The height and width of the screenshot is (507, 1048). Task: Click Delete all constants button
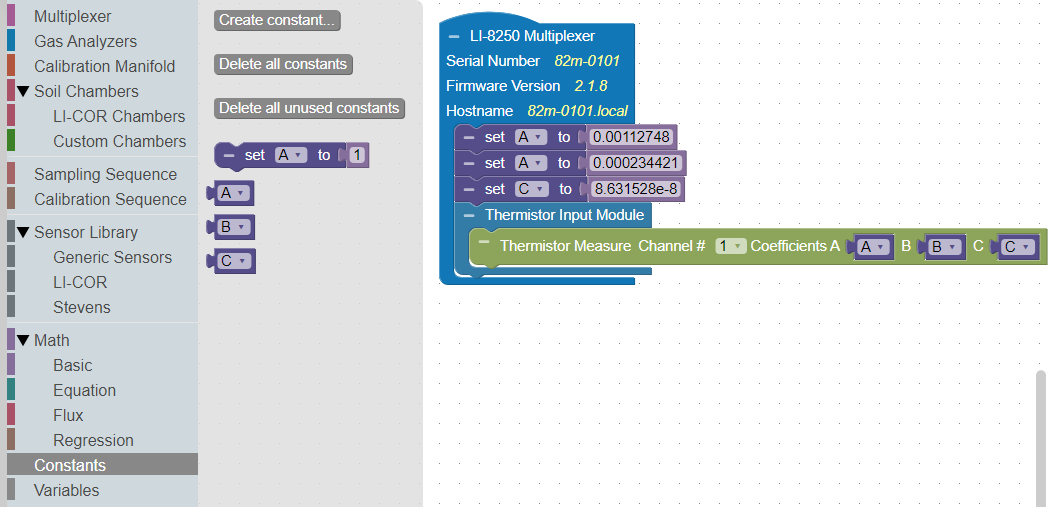(x=283, y=64)
